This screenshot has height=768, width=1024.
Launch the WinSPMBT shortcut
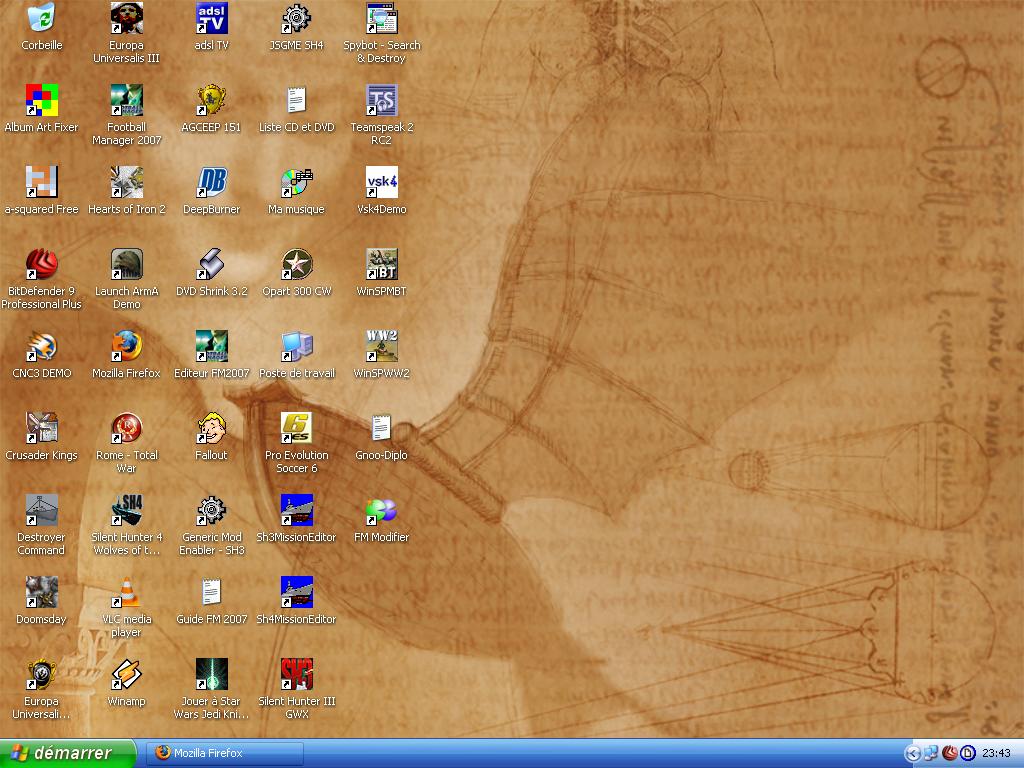381,264
